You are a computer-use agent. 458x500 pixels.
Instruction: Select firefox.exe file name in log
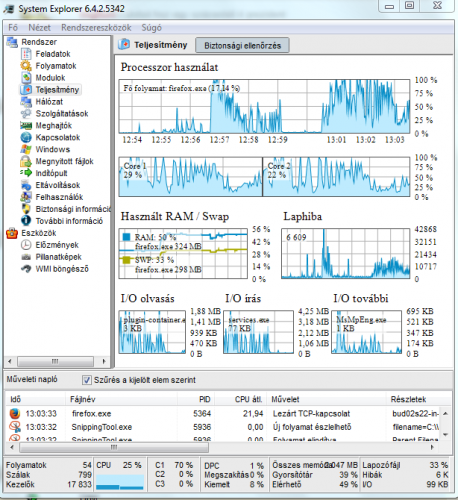coord(92,414)
